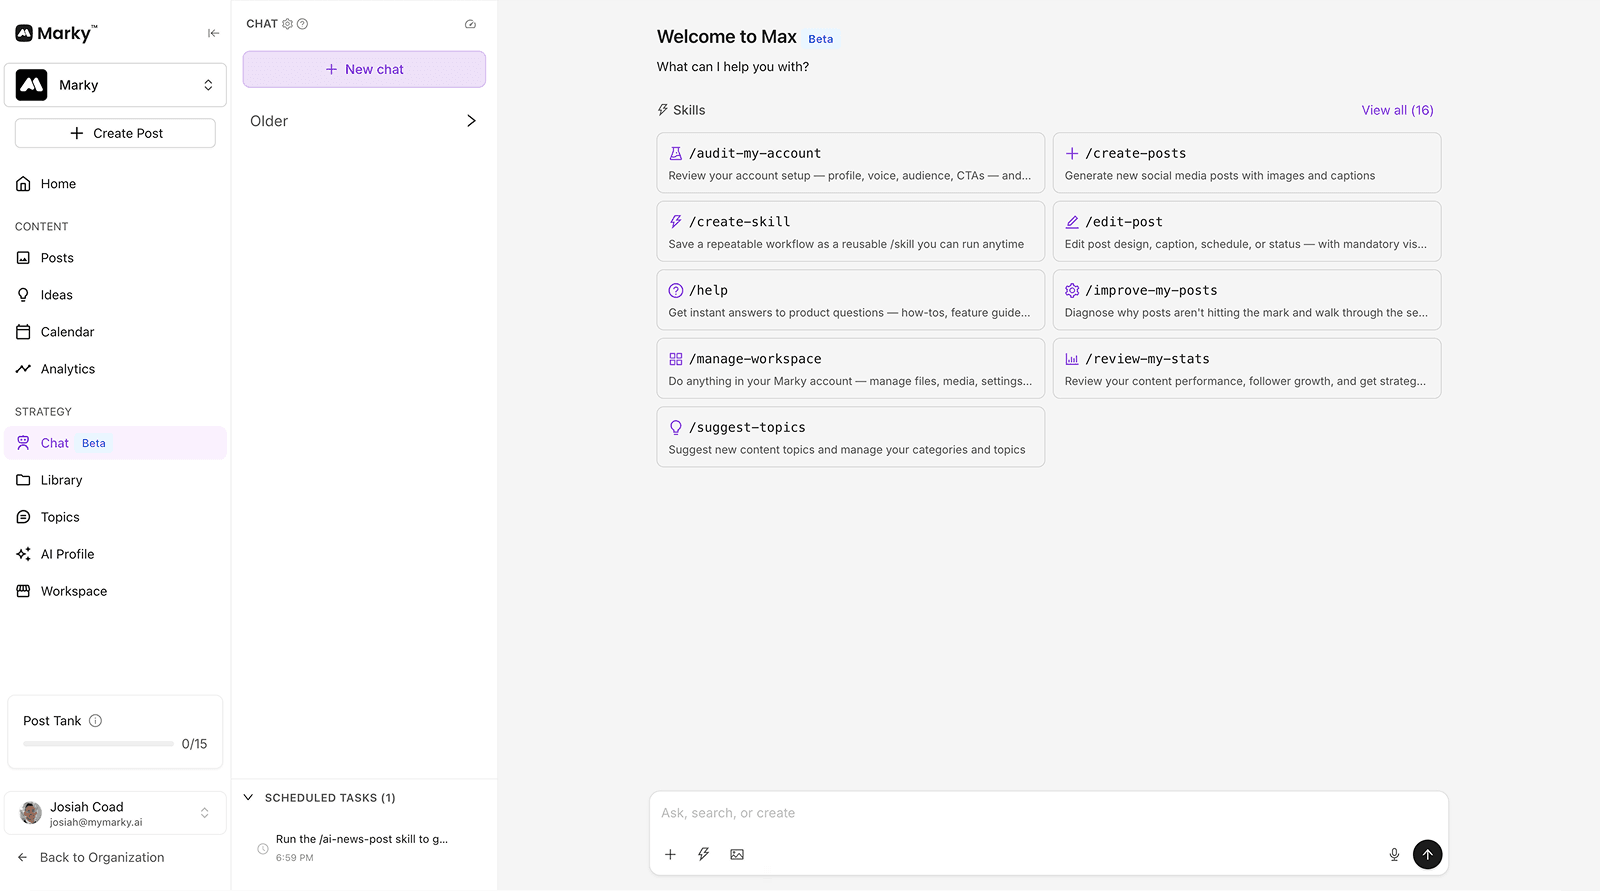Open the scheduled ai-news-post task
1600x891 pixels.
[364, 847]
